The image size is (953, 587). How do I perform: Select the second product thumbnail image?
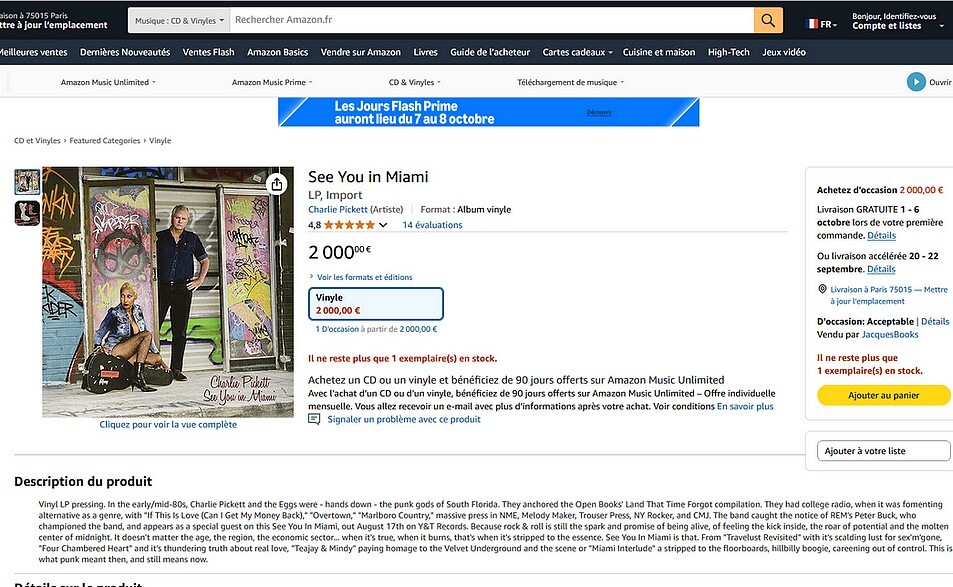point(27,213)
